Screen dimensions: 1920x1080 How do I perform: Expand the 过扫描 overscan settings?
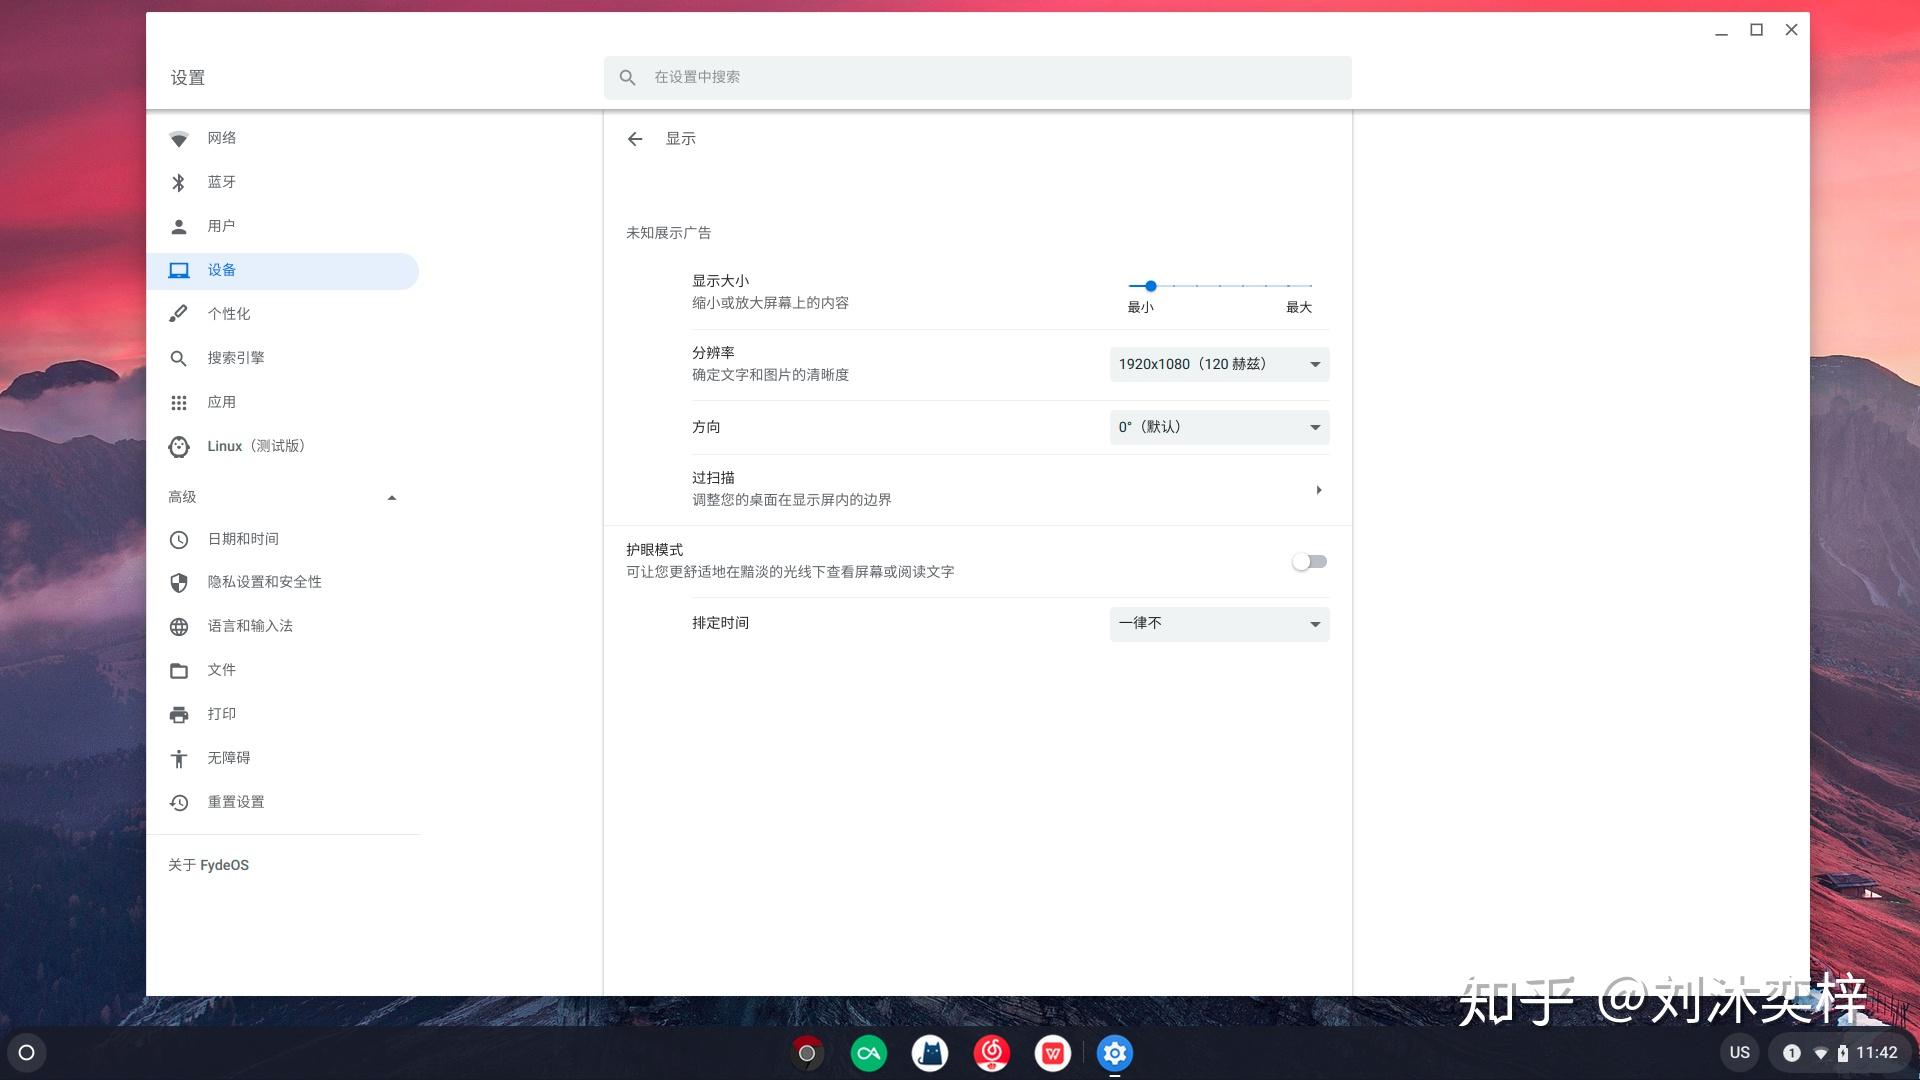(1318, 489)
